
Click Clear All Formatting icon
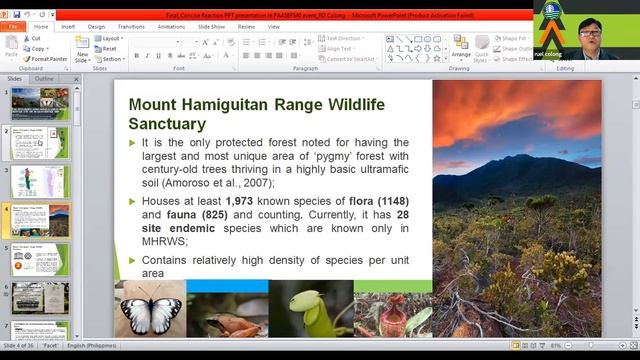[x=231, y=42]
